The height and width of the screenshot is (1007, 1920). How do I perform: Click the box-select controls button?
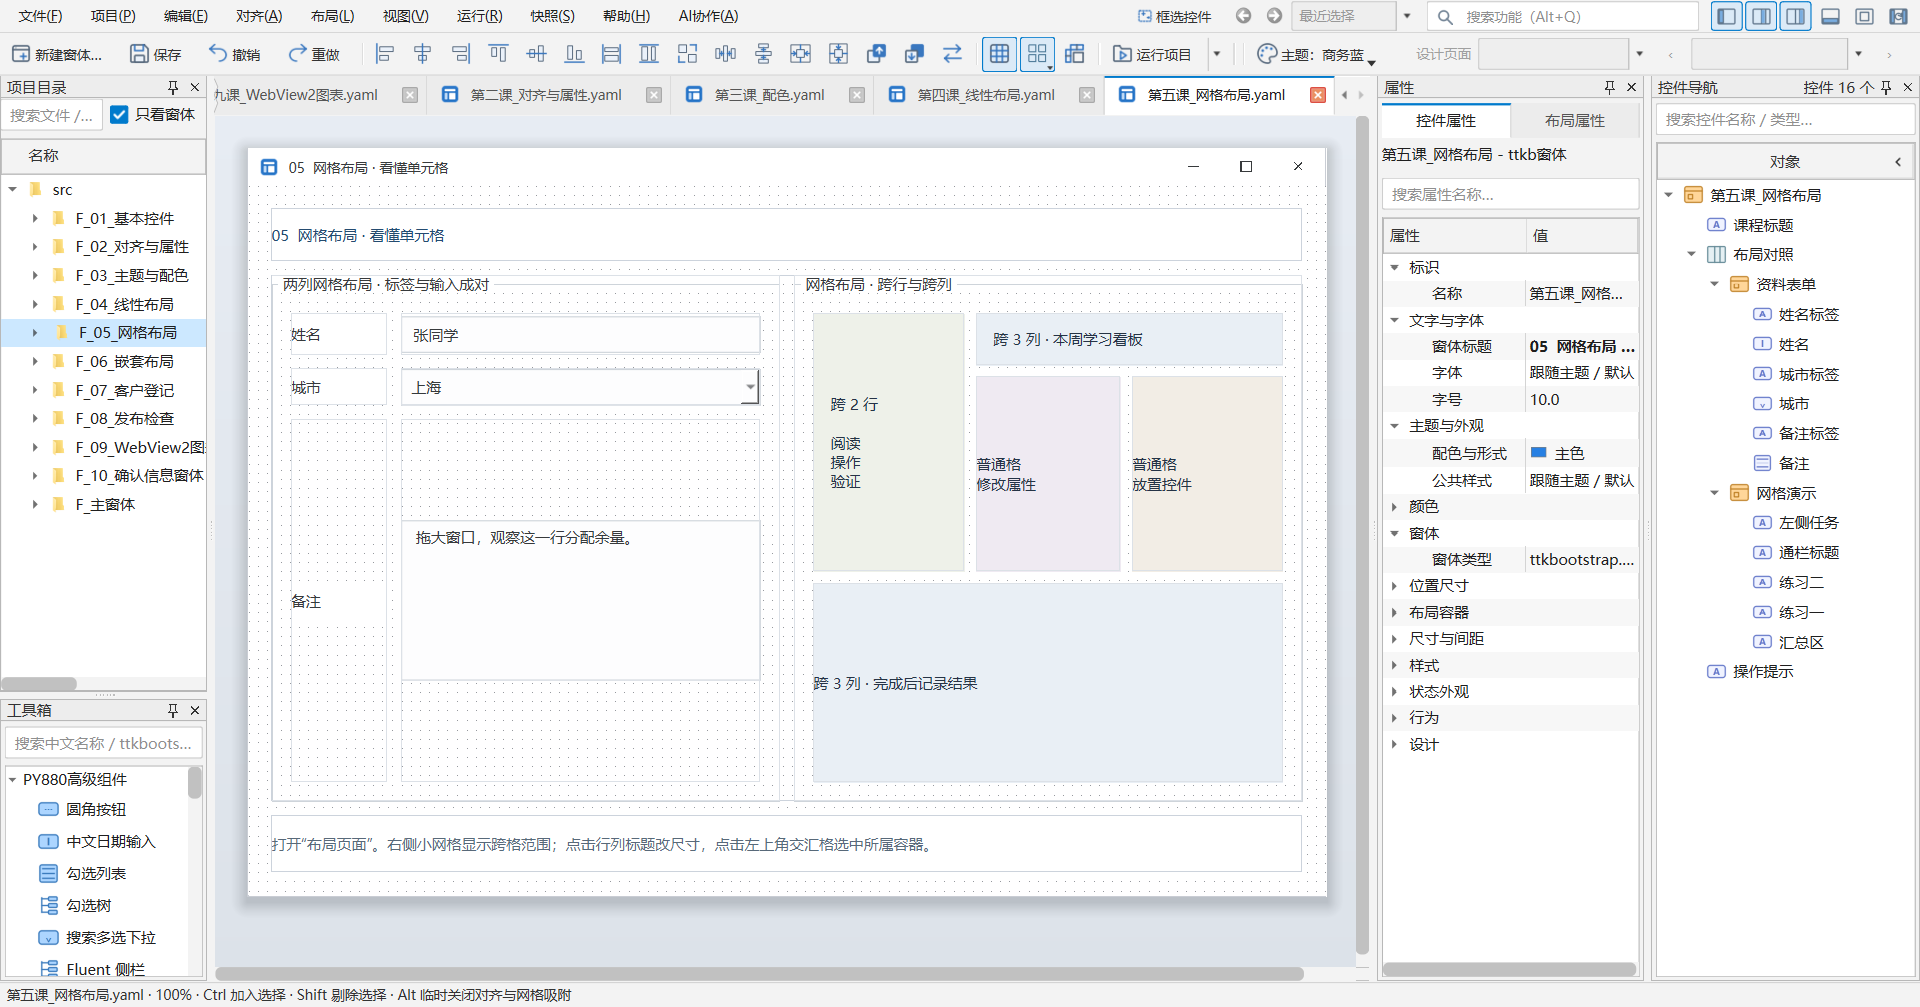pos(1174,16)
